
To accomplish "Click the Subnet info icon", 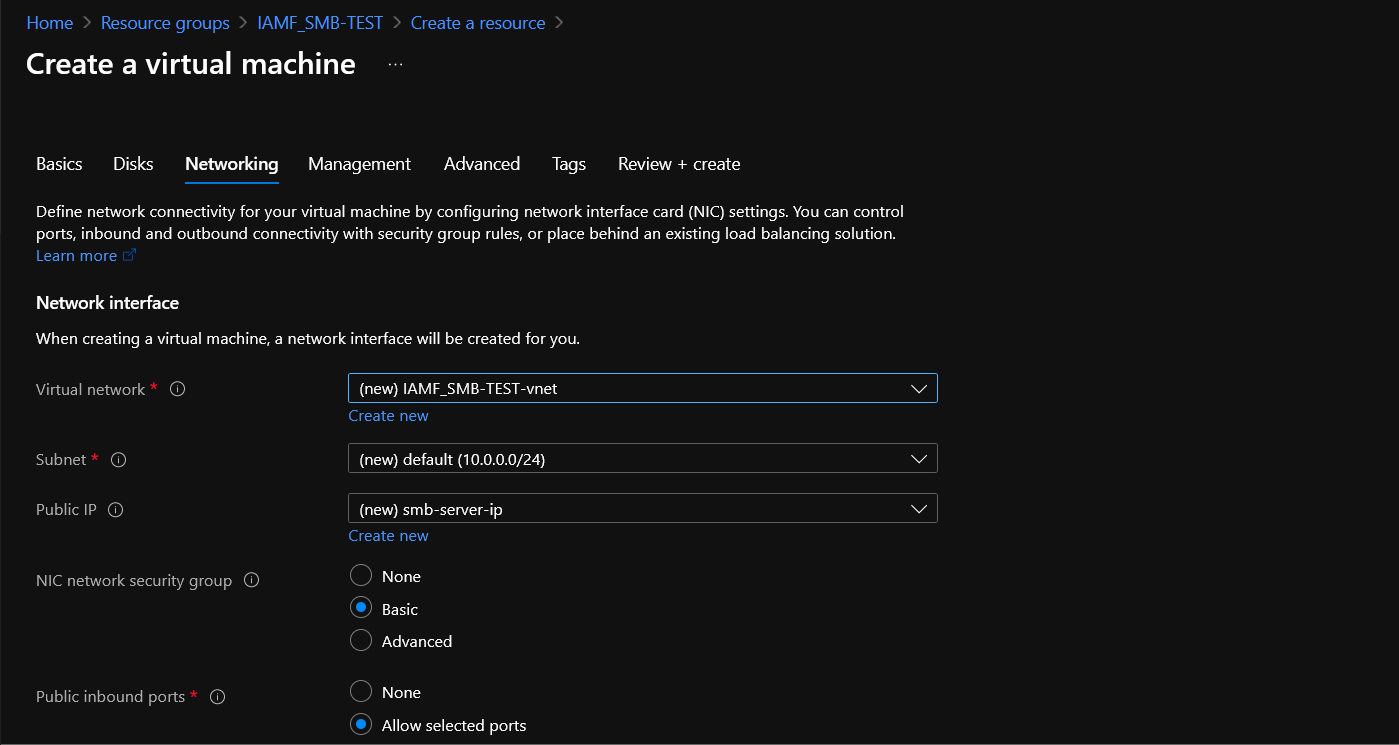I will click(x=118, y=460).
